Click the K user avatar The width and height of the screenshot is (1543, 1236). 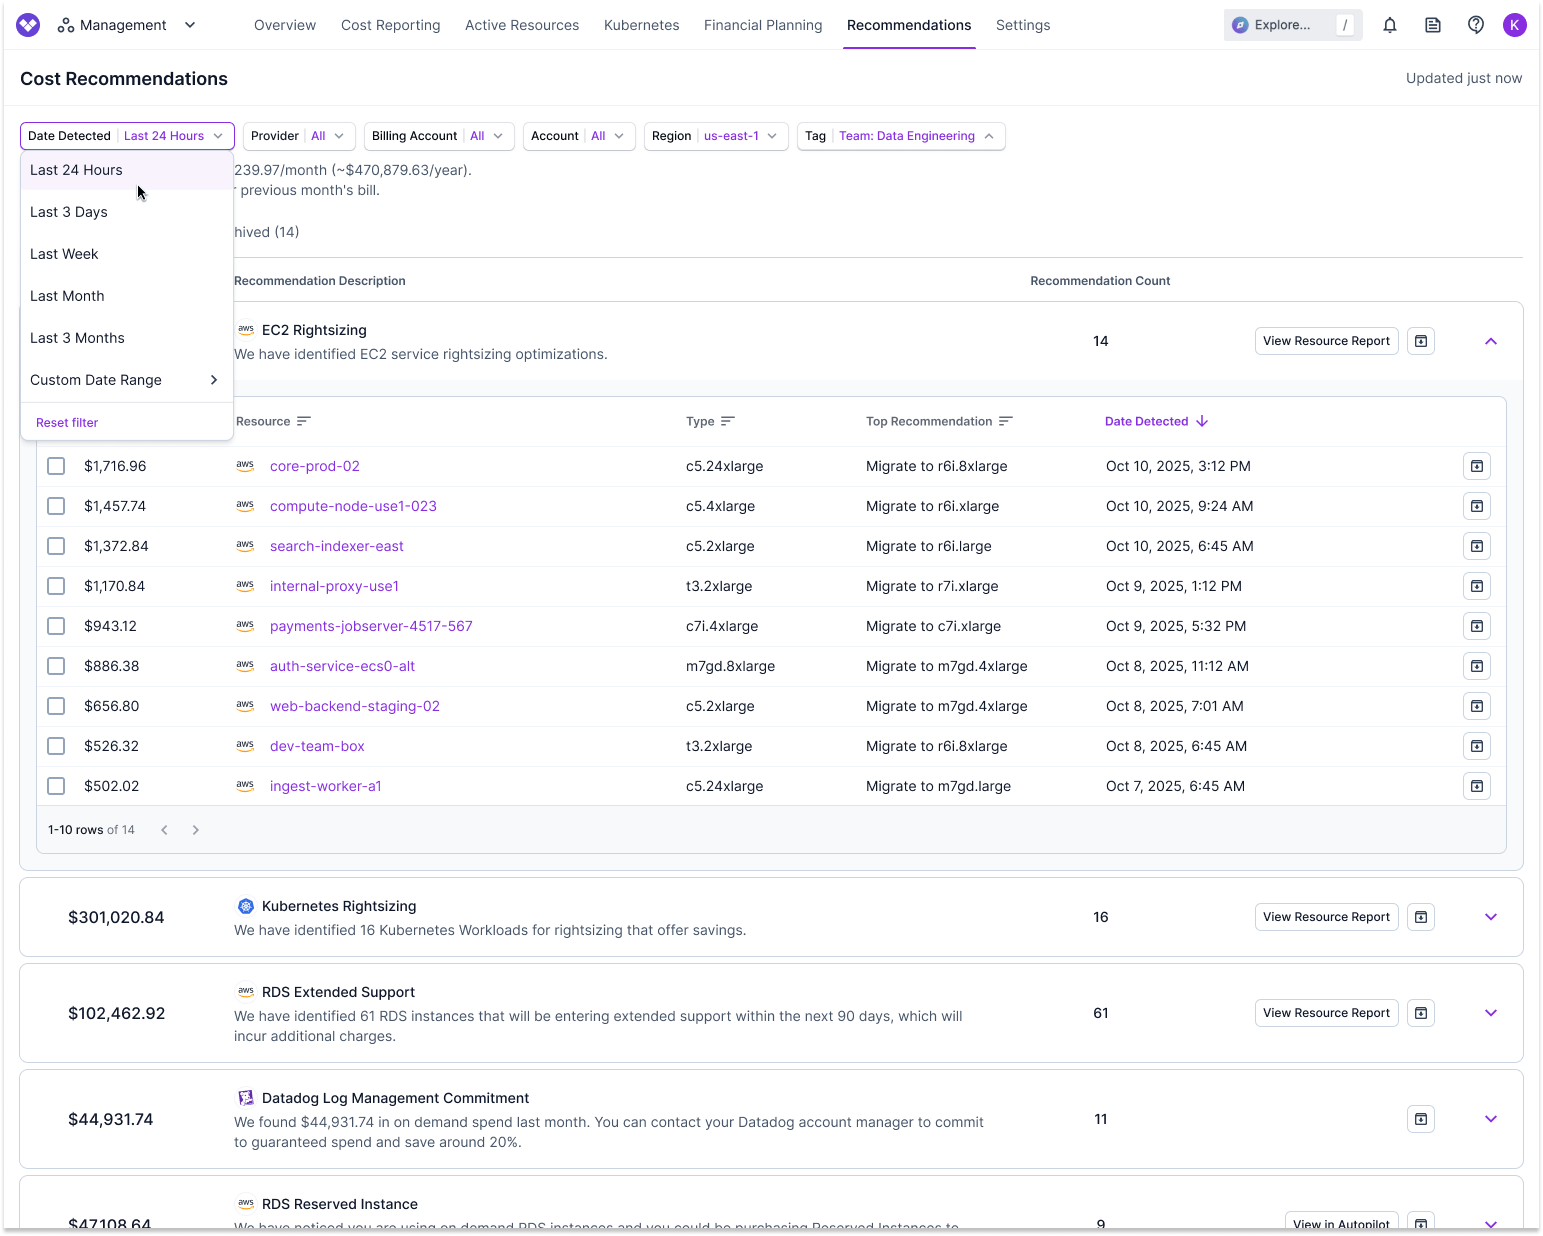click(x=1515, y=25)
